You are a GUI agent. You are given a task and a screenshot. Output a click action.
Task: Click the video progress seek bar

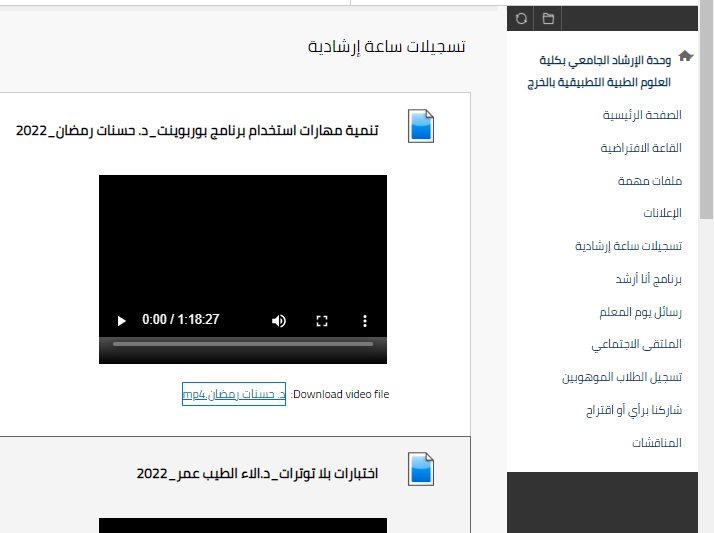point(242,344)
